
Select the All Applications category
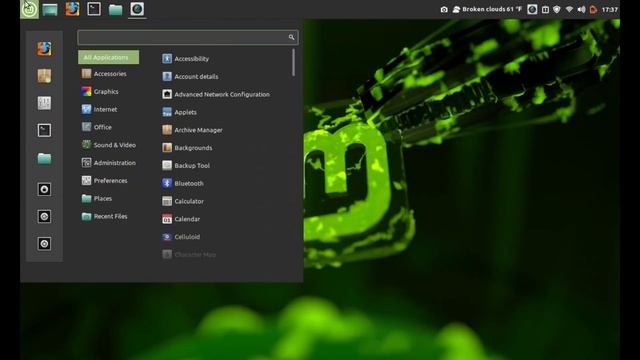(109, 57)
